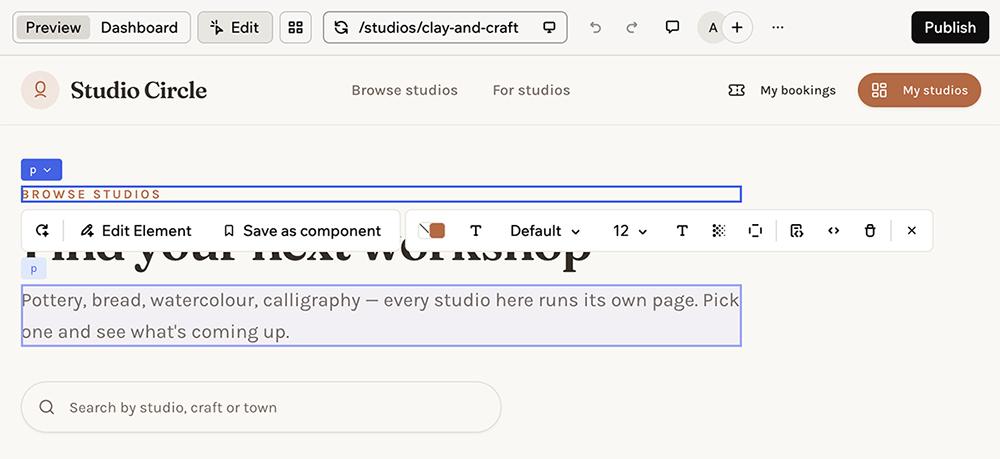Undo the last change

tap(595, 27)
